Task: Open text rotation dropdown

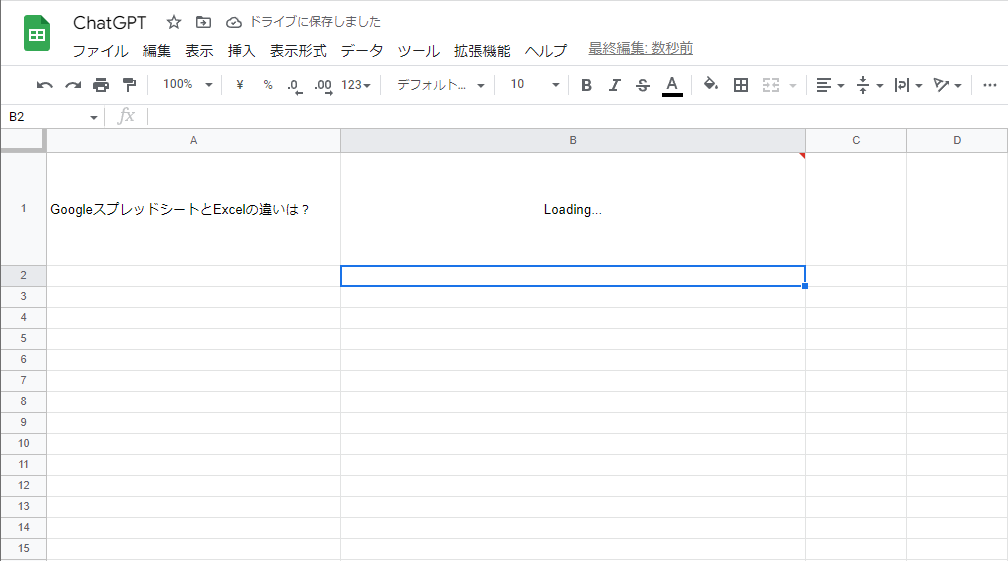Action: (x=948, y=85)
